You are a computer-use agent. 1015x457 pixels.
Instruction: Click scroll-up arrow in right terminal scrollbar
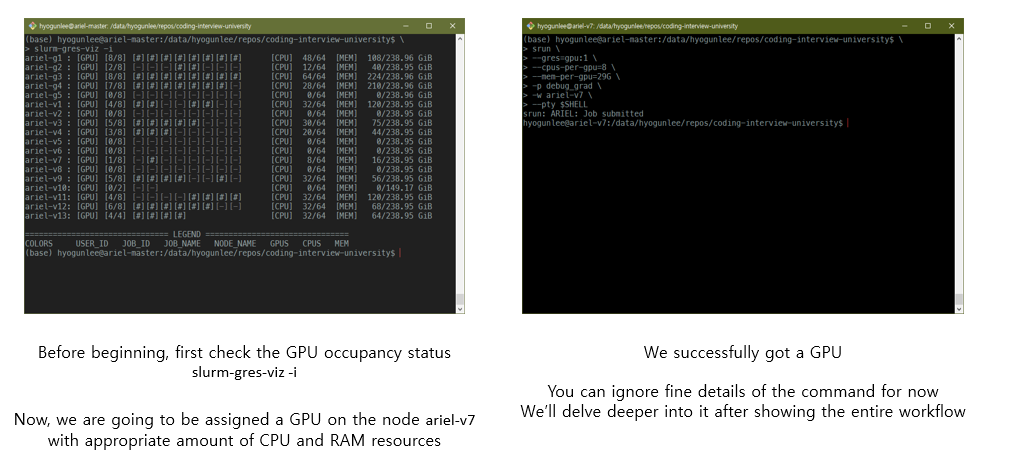click(x=959, y=38)
